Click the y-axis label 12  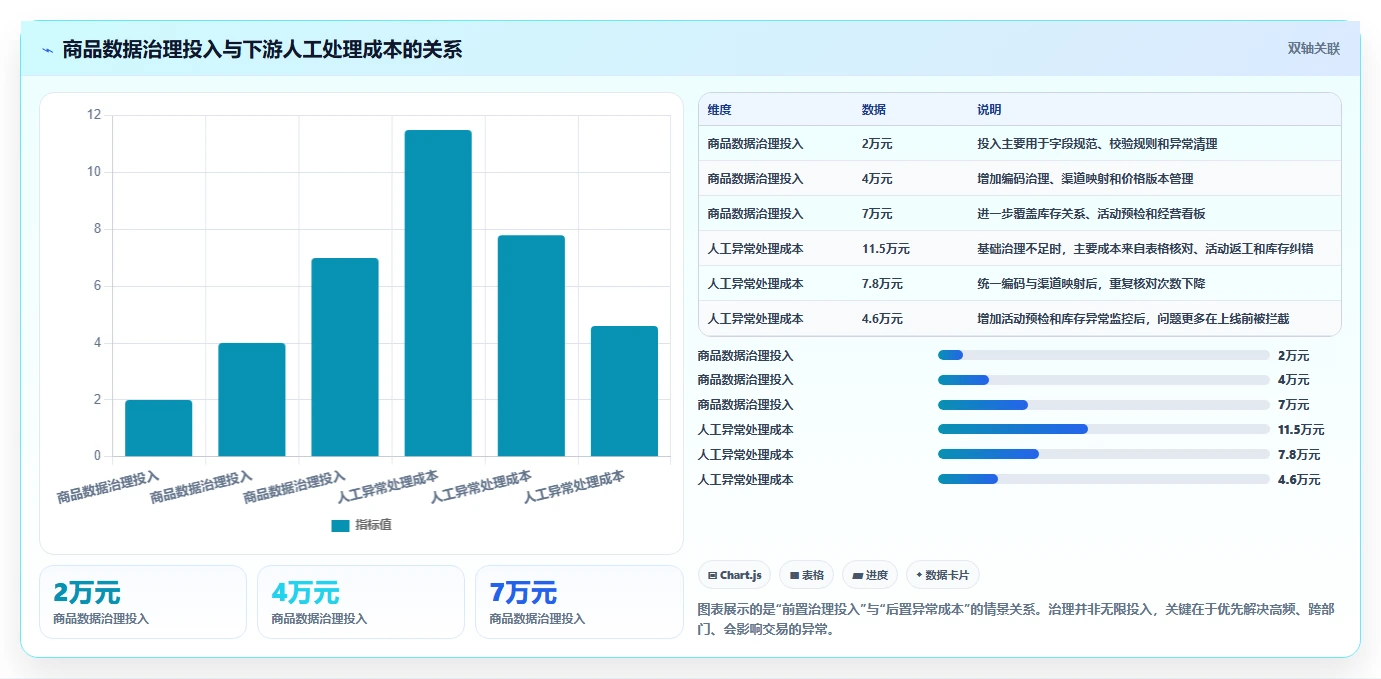(x=94, y=115)
